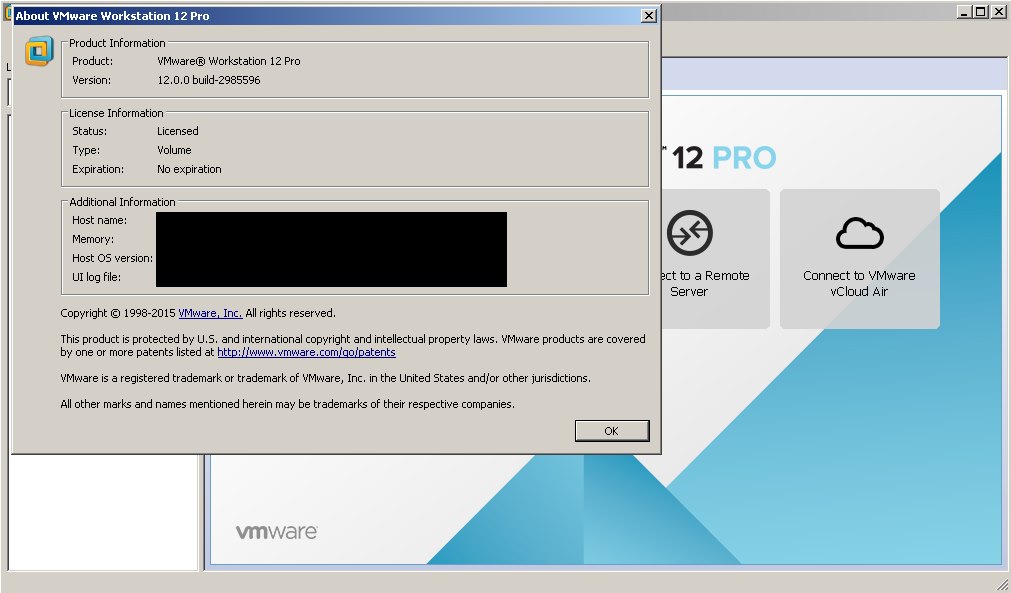
Task: Minimize the main VMware Workstation window
Action: pyautogui.click(x=964, y=12)
